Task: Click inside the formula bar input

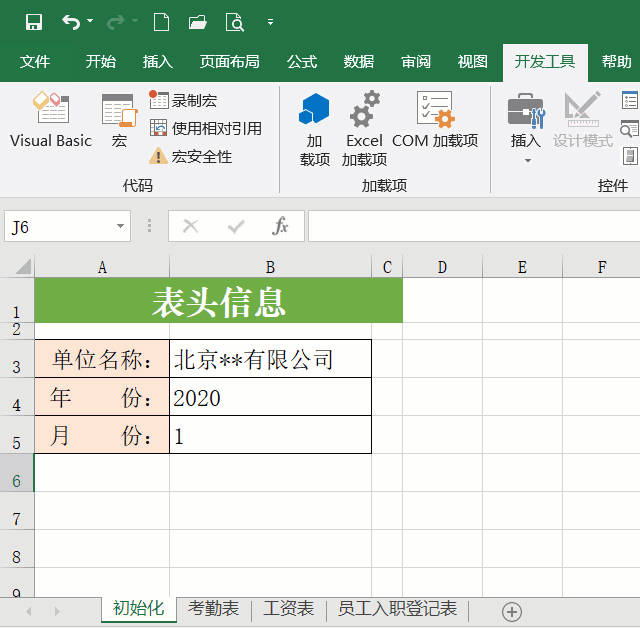Action: pos(473,226)
